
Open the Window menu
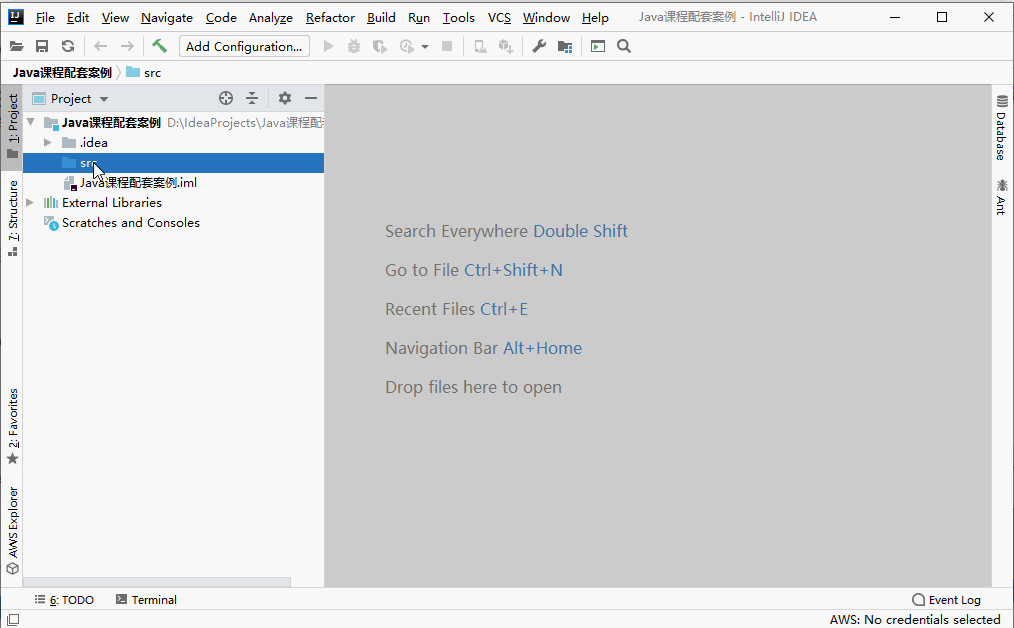(x=546, y=17)
